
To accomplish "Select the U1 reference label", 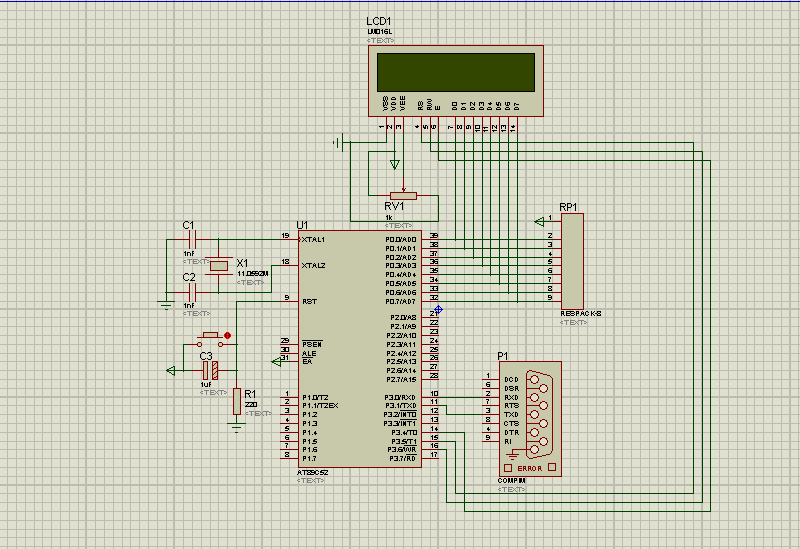I will (303, 225).
